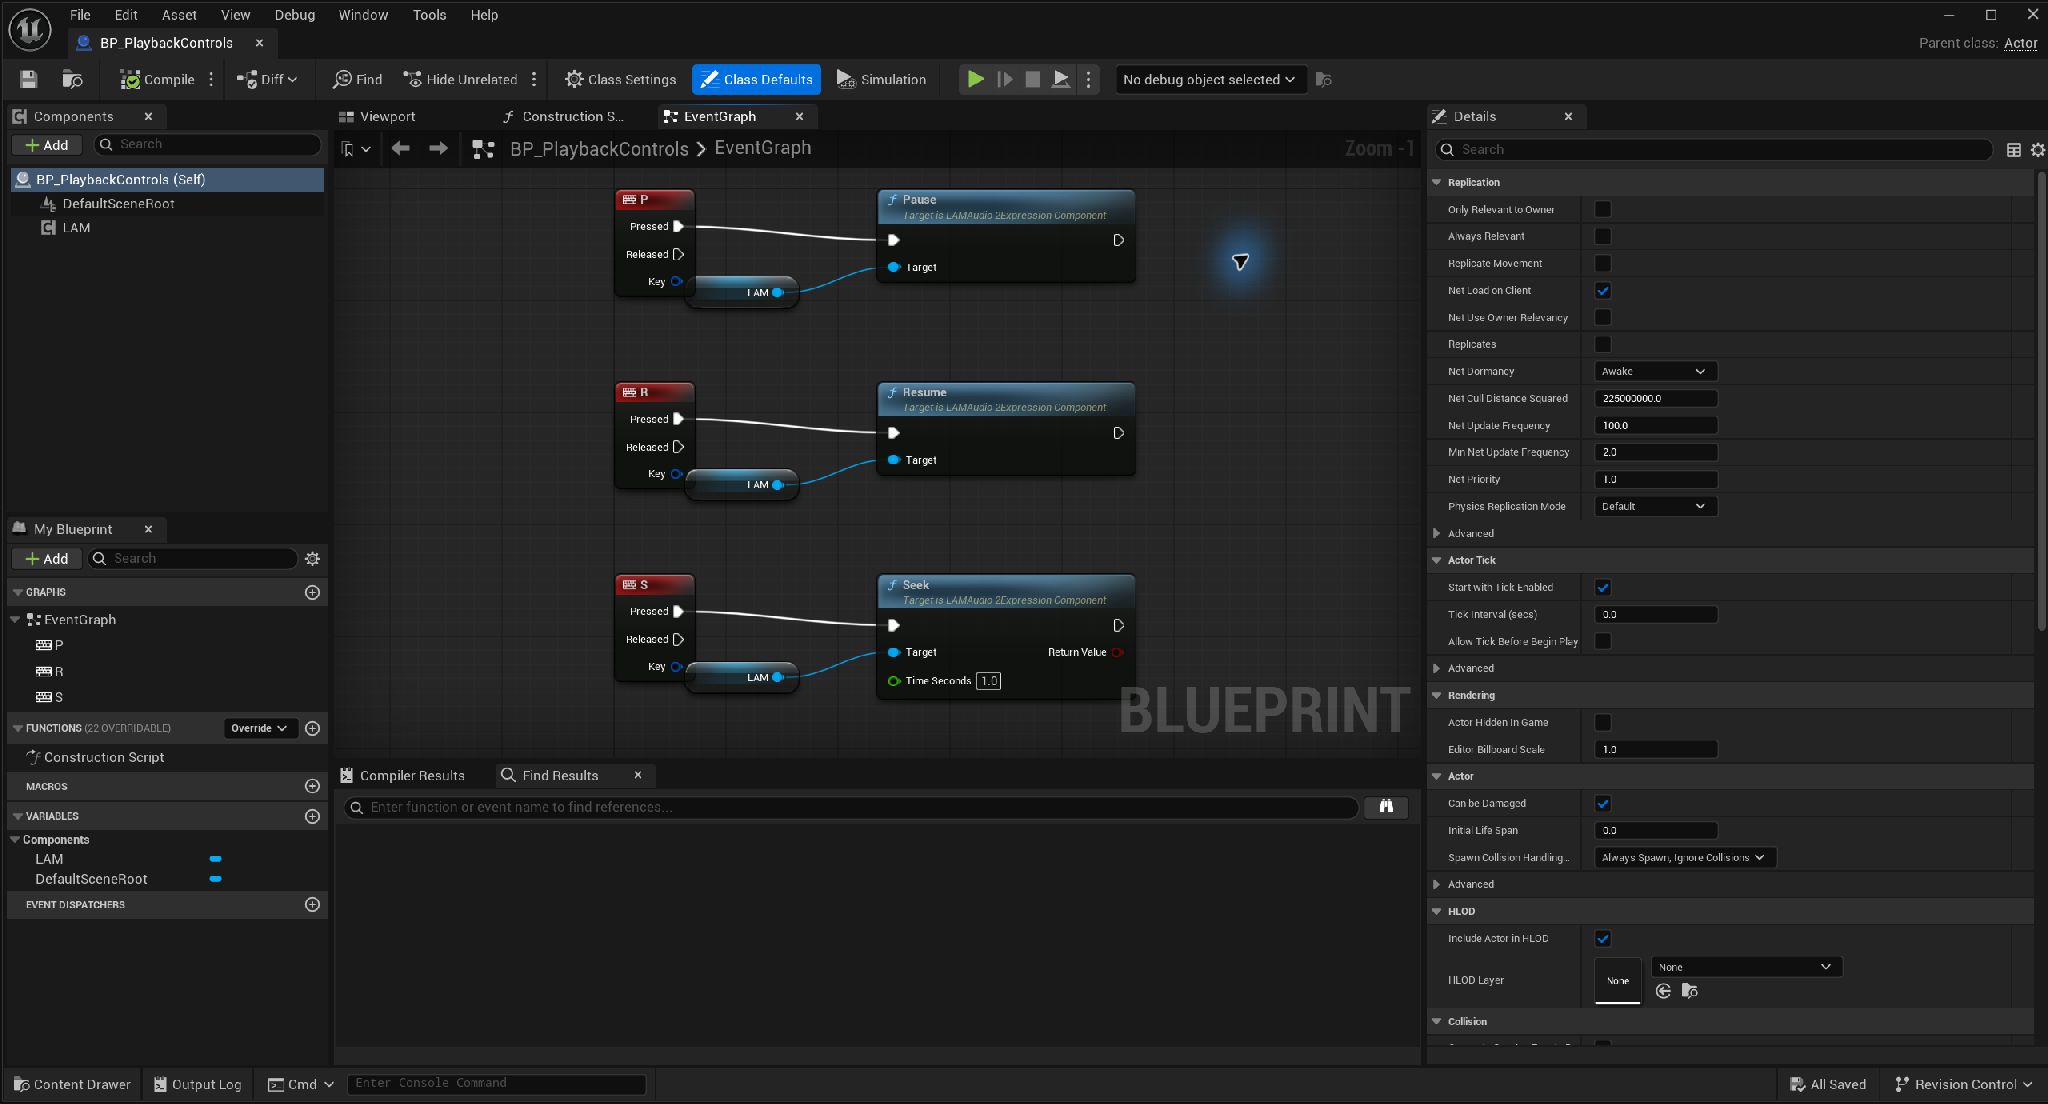Open the Asset menu
Image resolution: width=2048 pixels, height=1104 pixels.
(179, 15)
